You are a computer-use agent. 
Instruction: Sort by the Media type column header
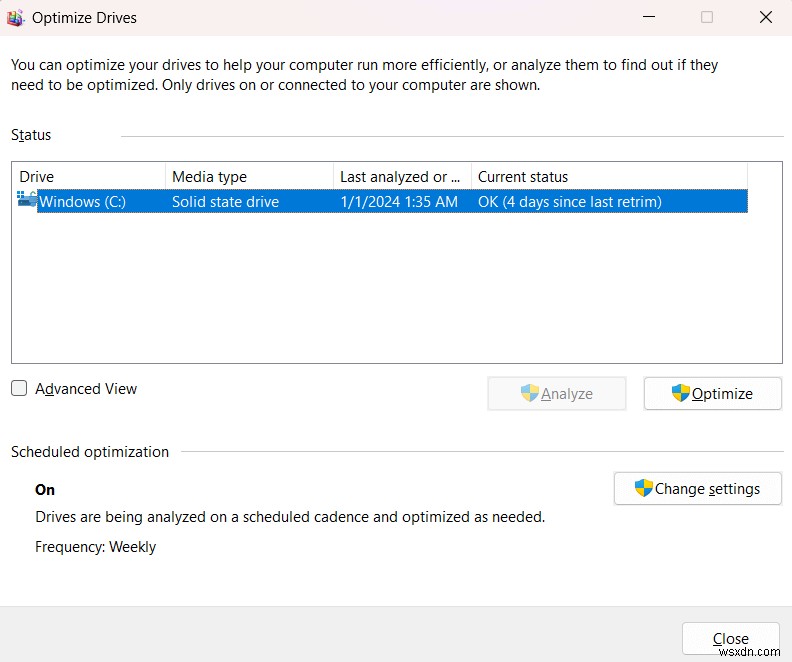[250, 176]
